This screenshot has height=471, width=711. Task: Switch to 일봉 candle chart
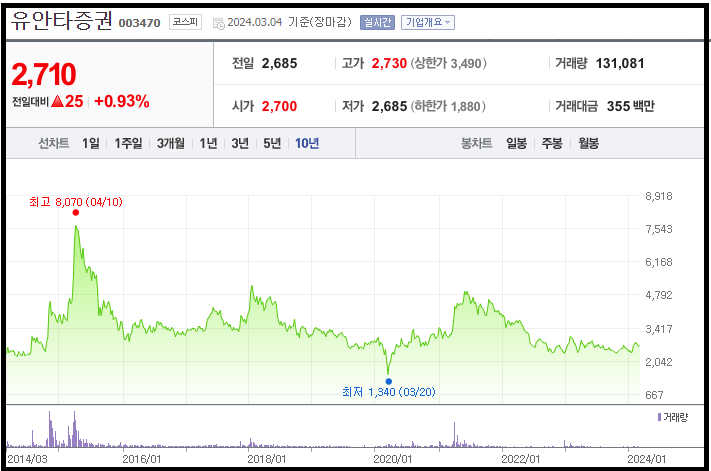point(516,143)
